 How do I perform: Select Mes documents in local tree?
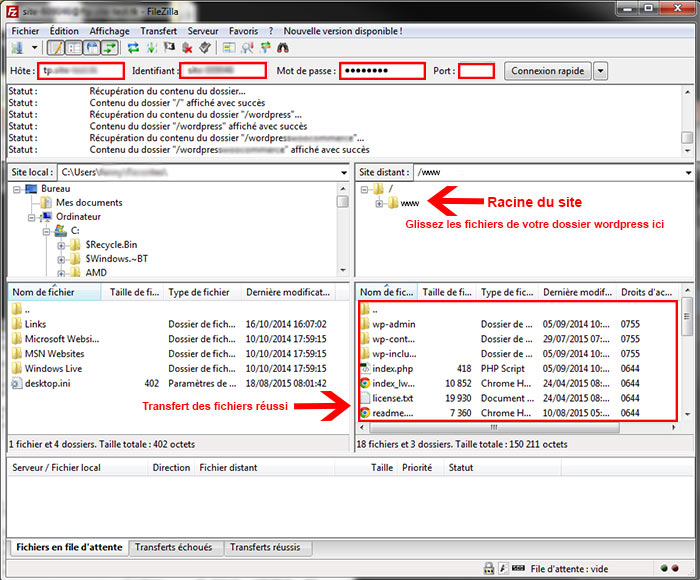89,202
